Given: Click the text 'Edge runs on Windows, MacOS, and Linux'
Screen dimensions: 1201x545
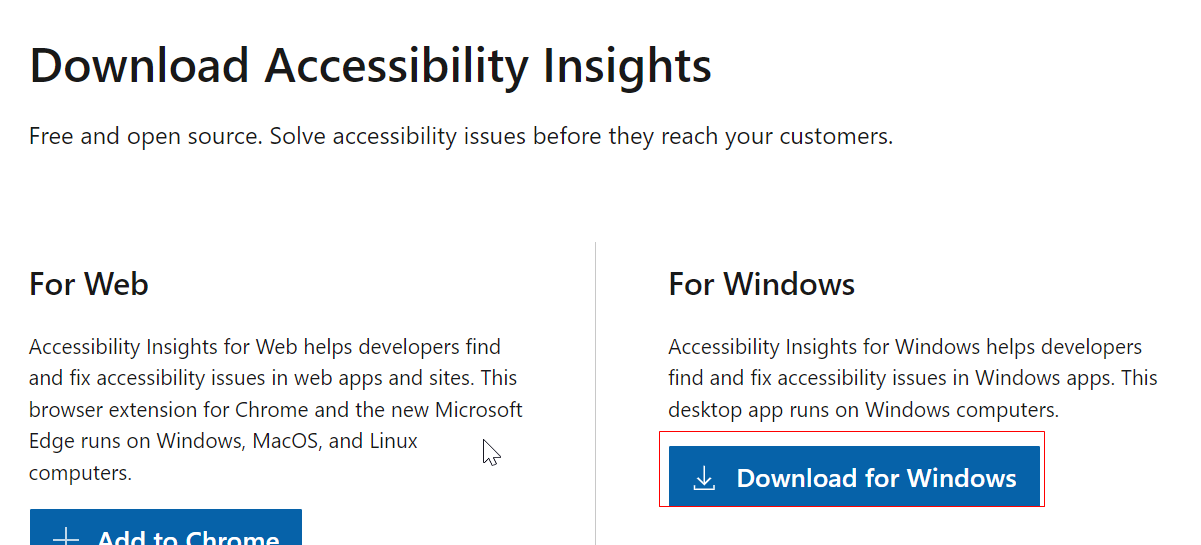Looking at the screenshot, I should (x=224, y=441).
